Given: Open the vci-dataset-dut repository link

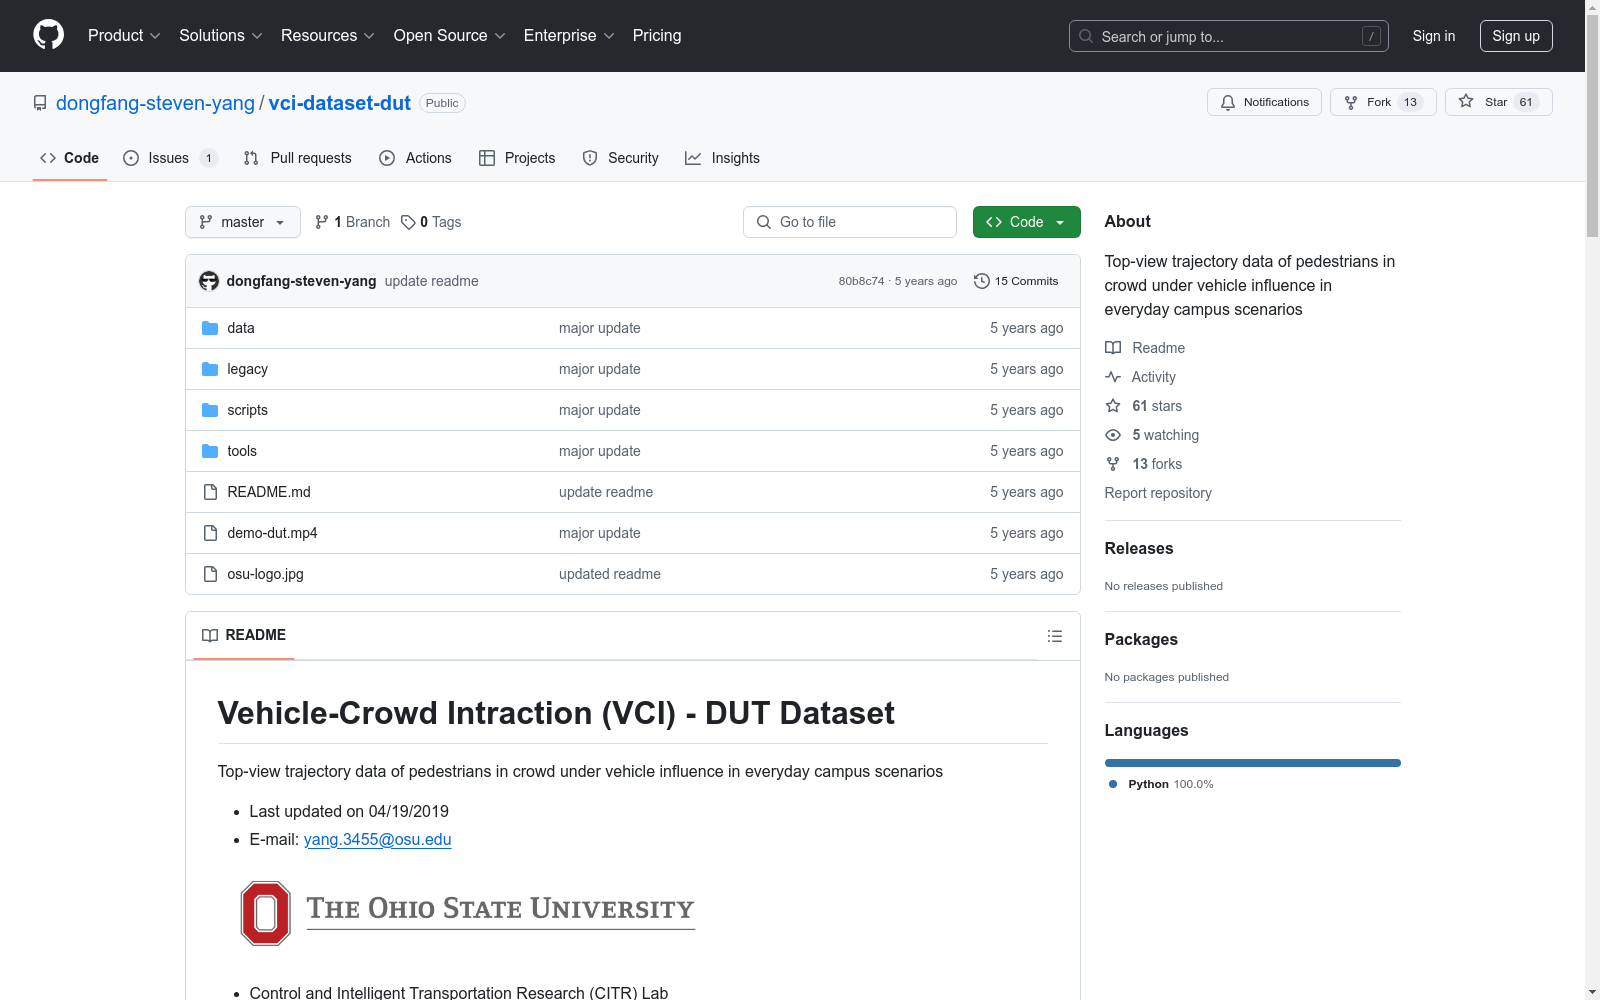Looking at the screenshot, I should [339, 103].
